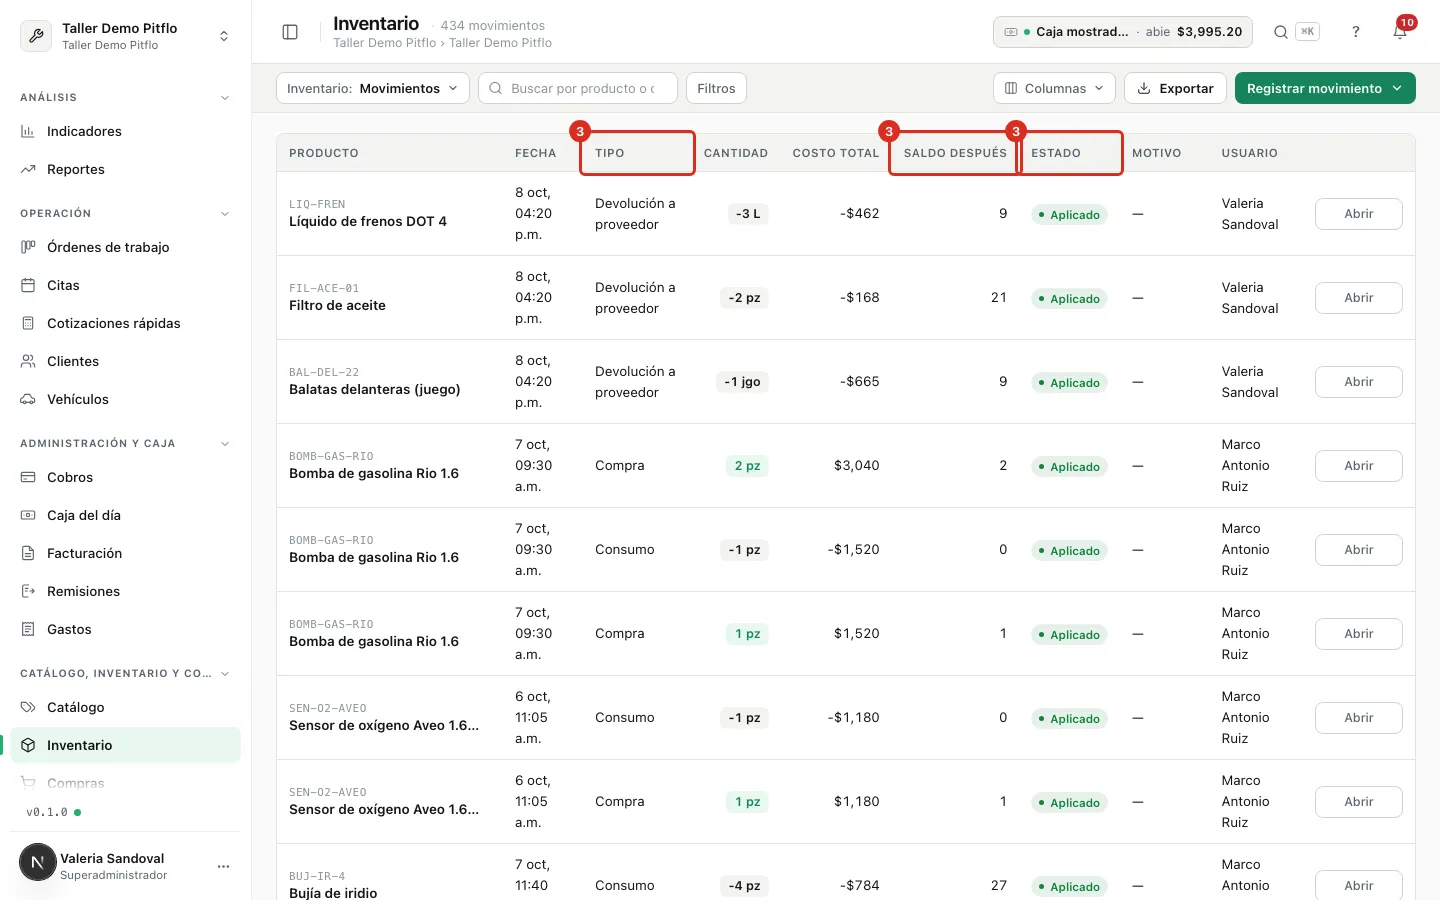Viewport: 1440px width, 900px height.
Task: Open the help question mark icon
Action: pyautogui.click(x=1356, y=32)
